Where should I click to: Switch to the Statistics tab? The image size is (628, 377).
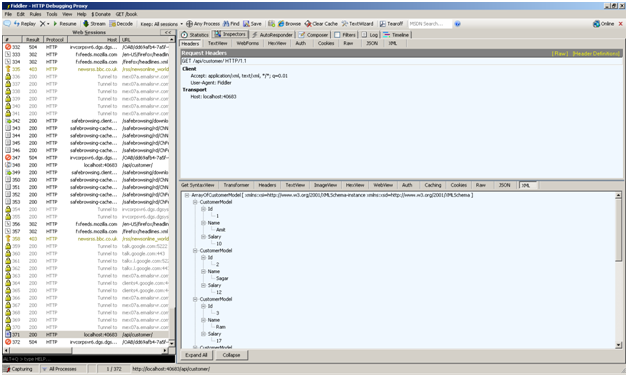tap(195, 35)
